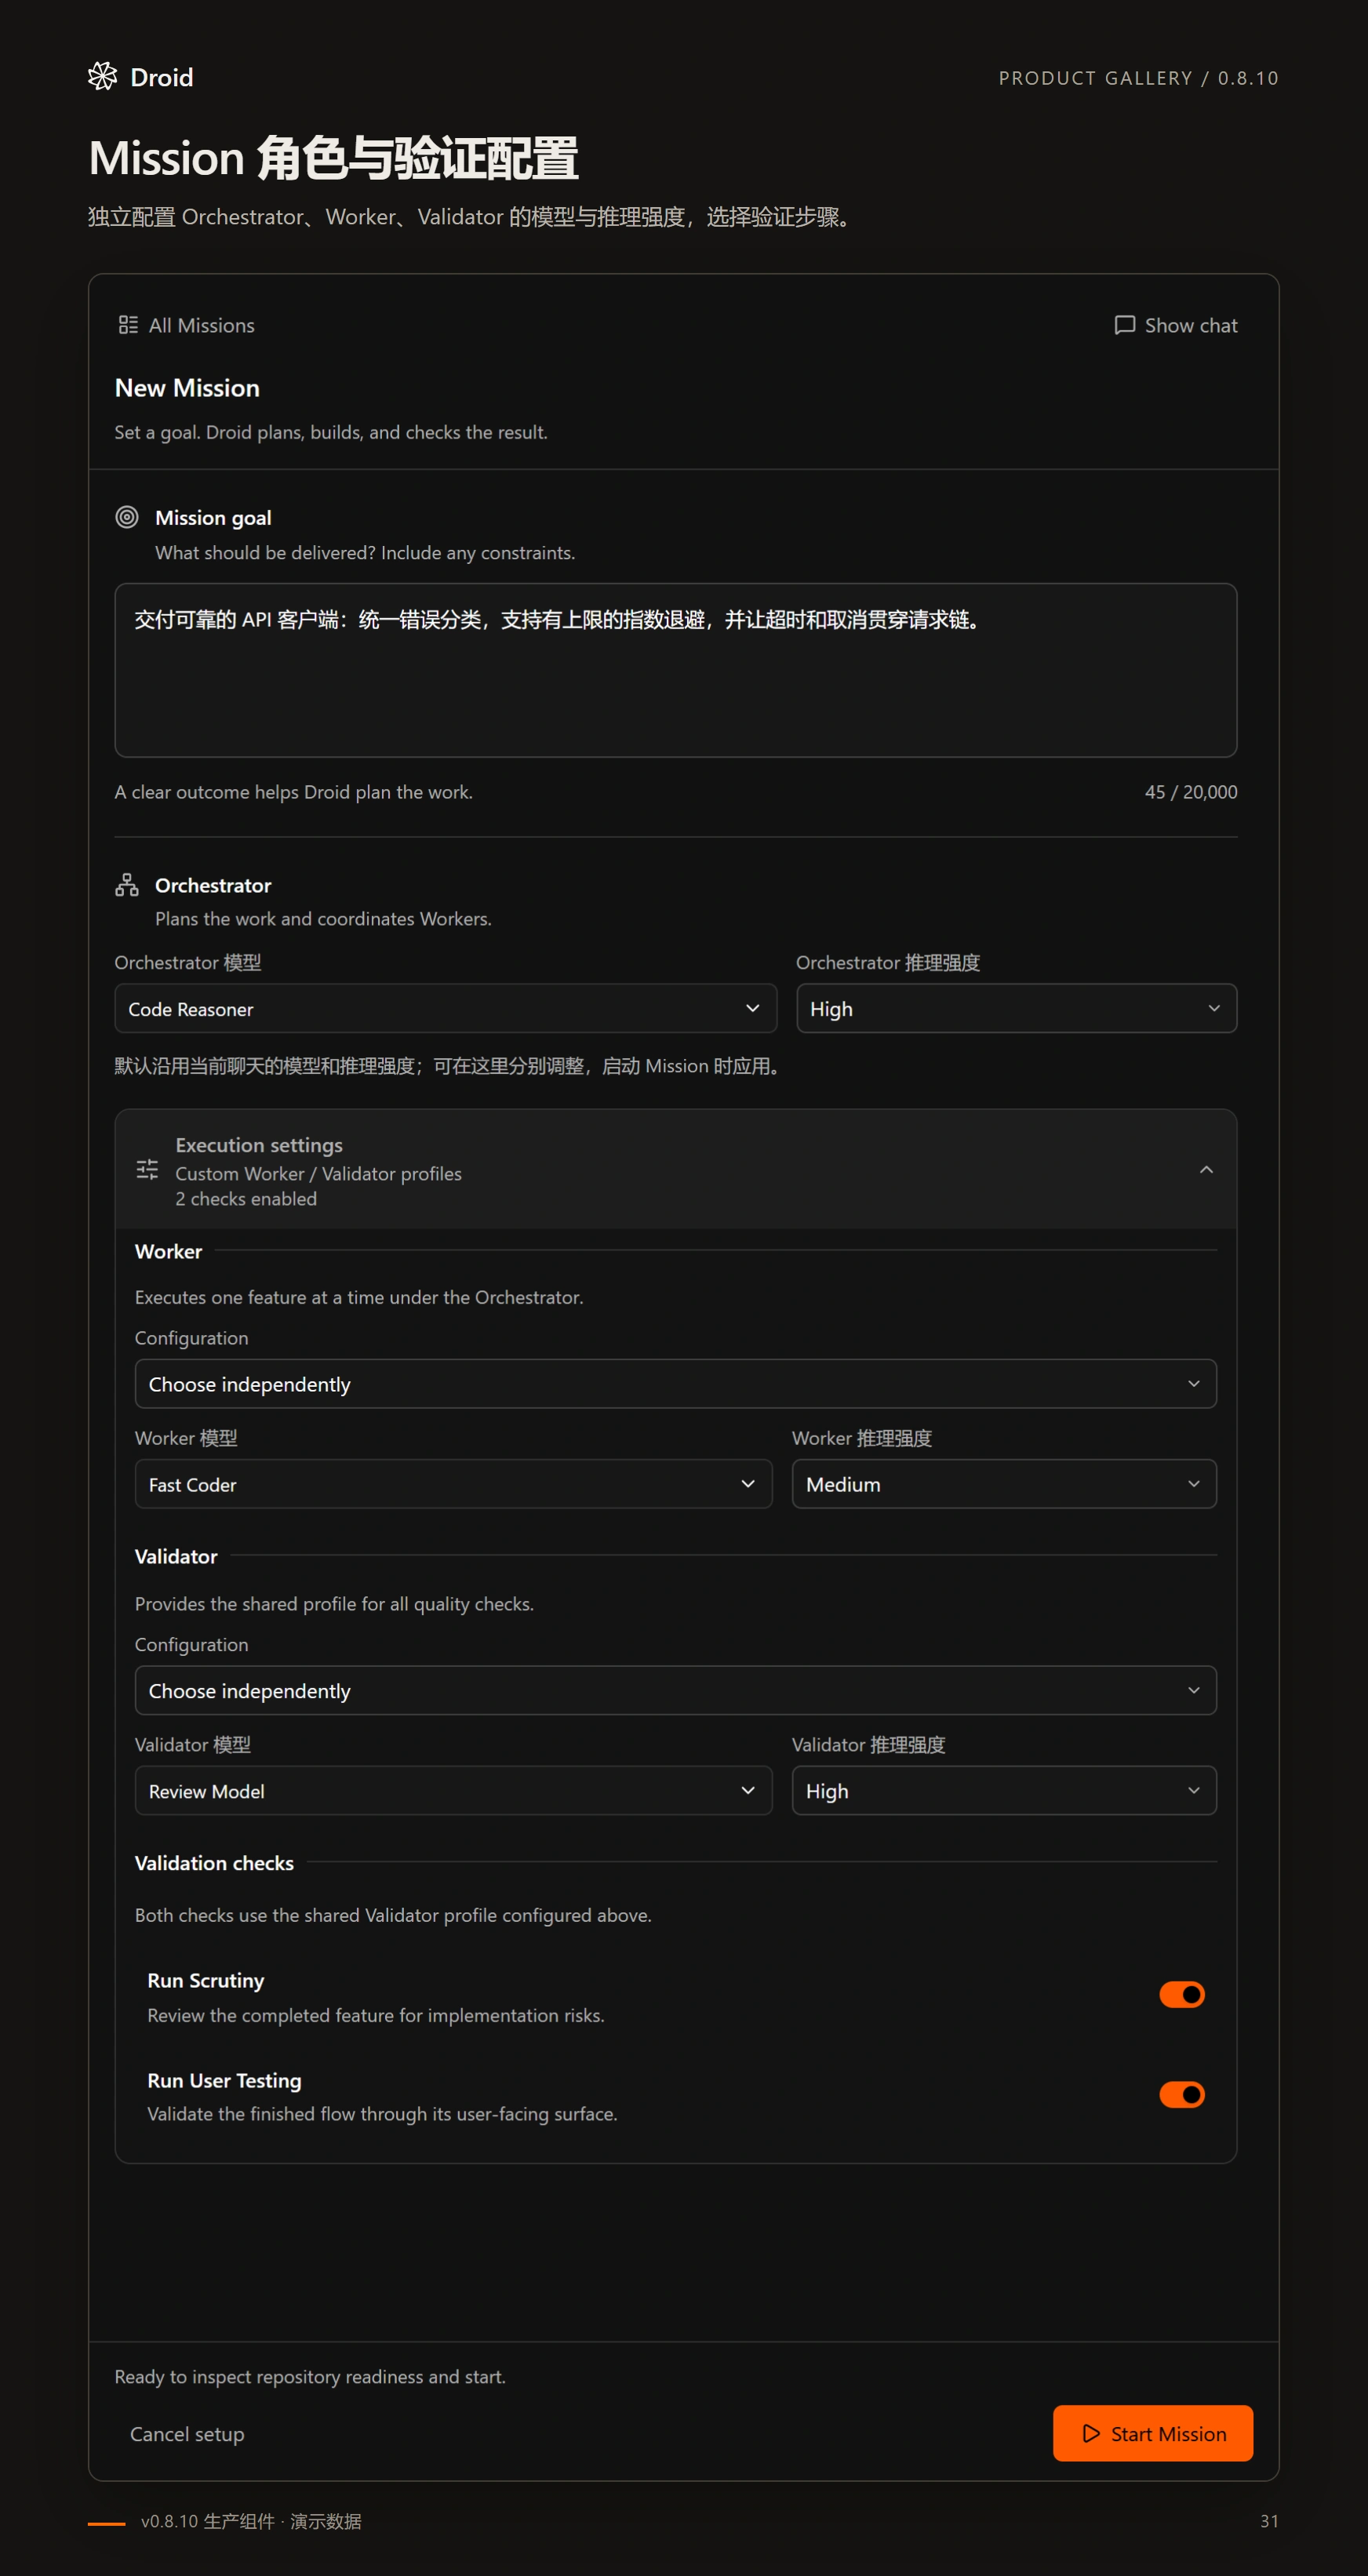Screen dimensions: 1368x2576
Task: Open the Validator model Review Model dropdown
Action: (x=453, y=1790)
